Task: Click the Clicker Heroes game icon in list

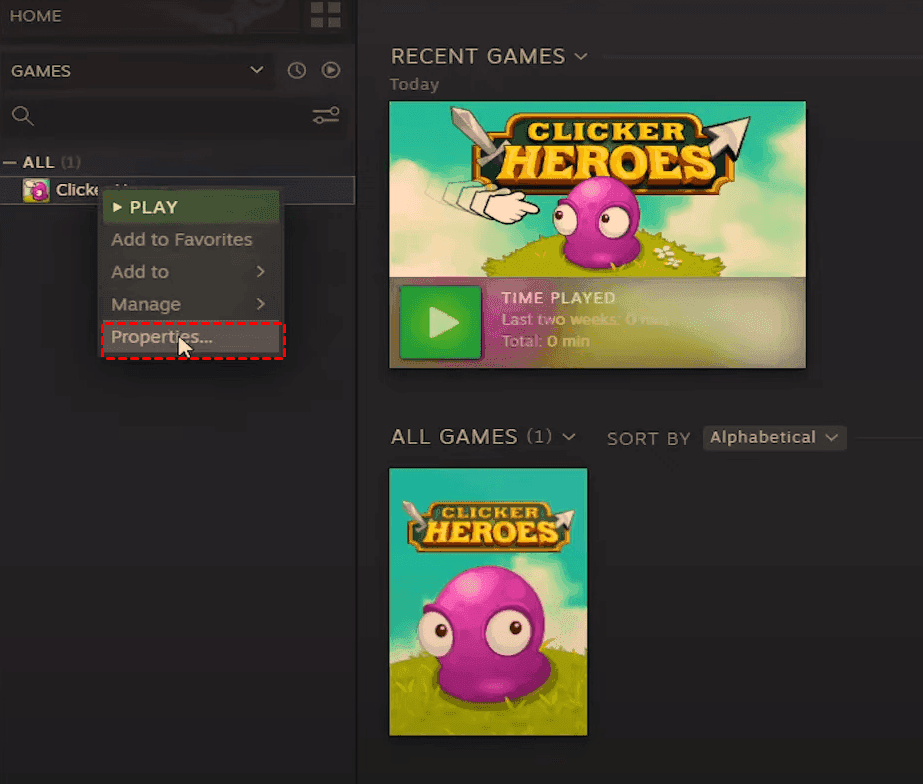Action: coord(36,190)
